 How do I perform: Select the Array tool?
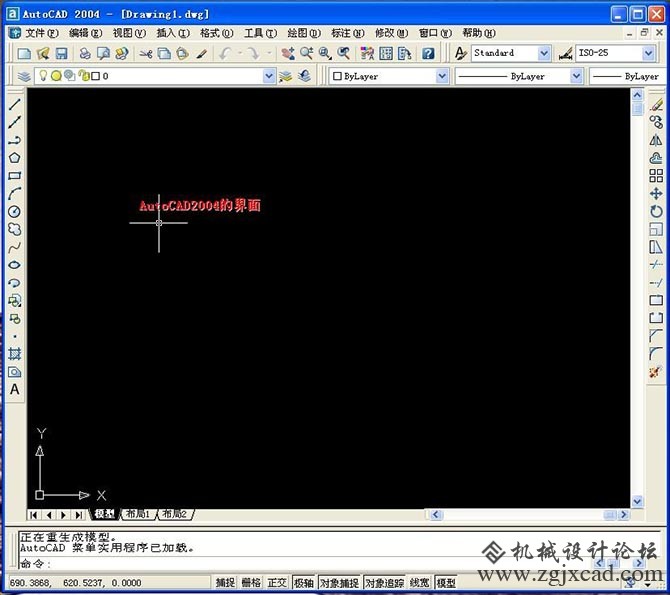(656, 176)
